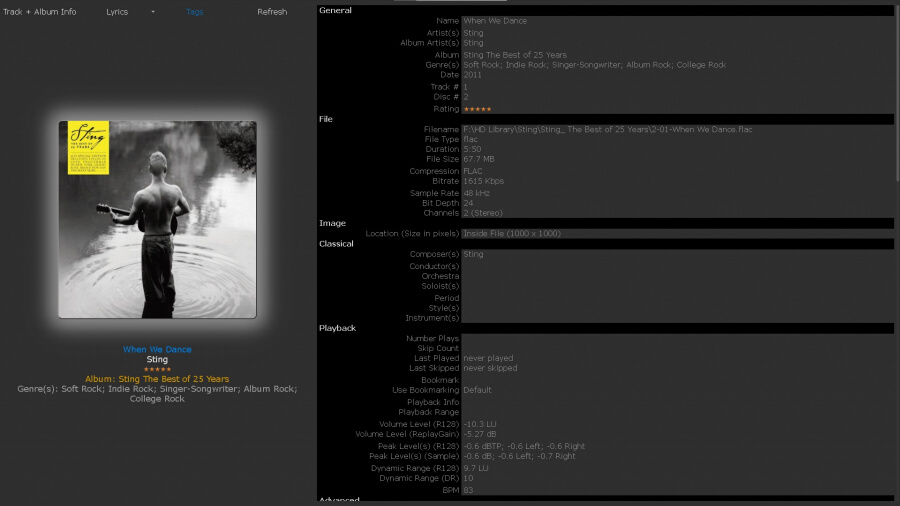
Task: Edit the Genre(s) field Soft Rock; Indie Rock
Action: pyautogui.click(x=678, y=65)
